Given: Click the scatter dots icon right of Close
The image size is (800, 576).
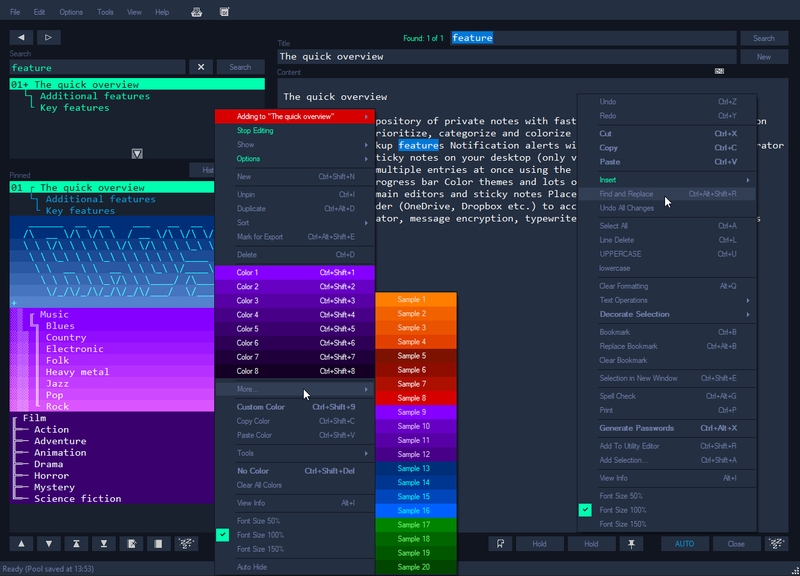Looking at the screenshot, I should pyautogui.click(x=776, y=544).
